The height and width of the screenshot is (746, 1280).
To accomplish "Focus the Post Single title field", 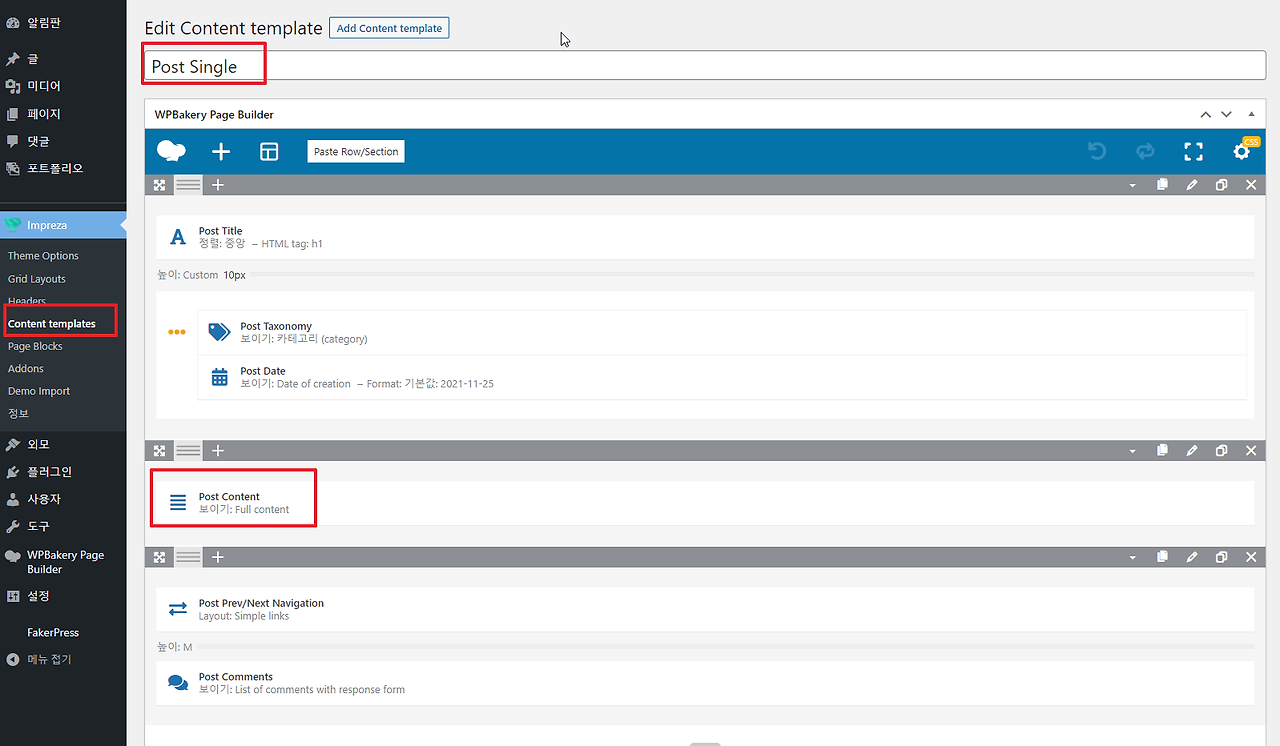I will (705, 66).
